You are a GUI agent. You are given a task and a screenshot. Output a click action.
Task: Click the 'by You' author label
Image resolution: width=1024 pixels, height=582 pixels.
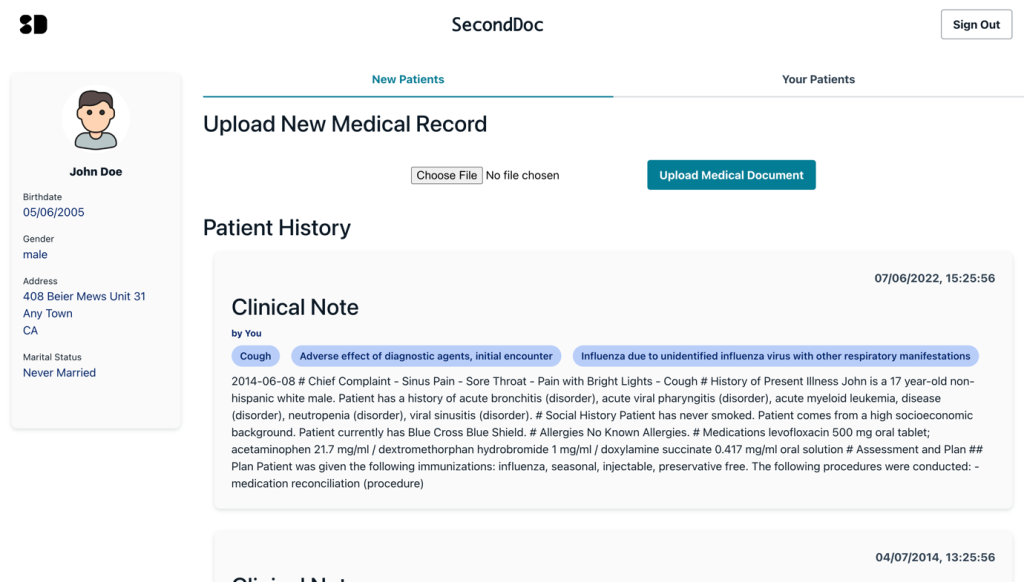coord(246,333)
